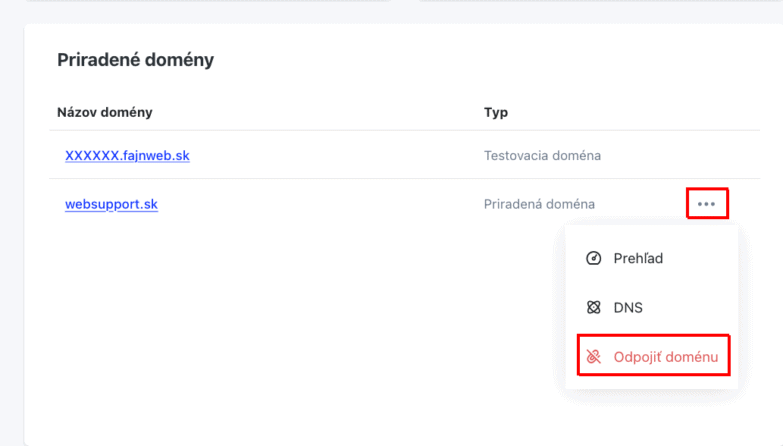
Task: Click the red unlink icon
Action: (x=593, y=357)
